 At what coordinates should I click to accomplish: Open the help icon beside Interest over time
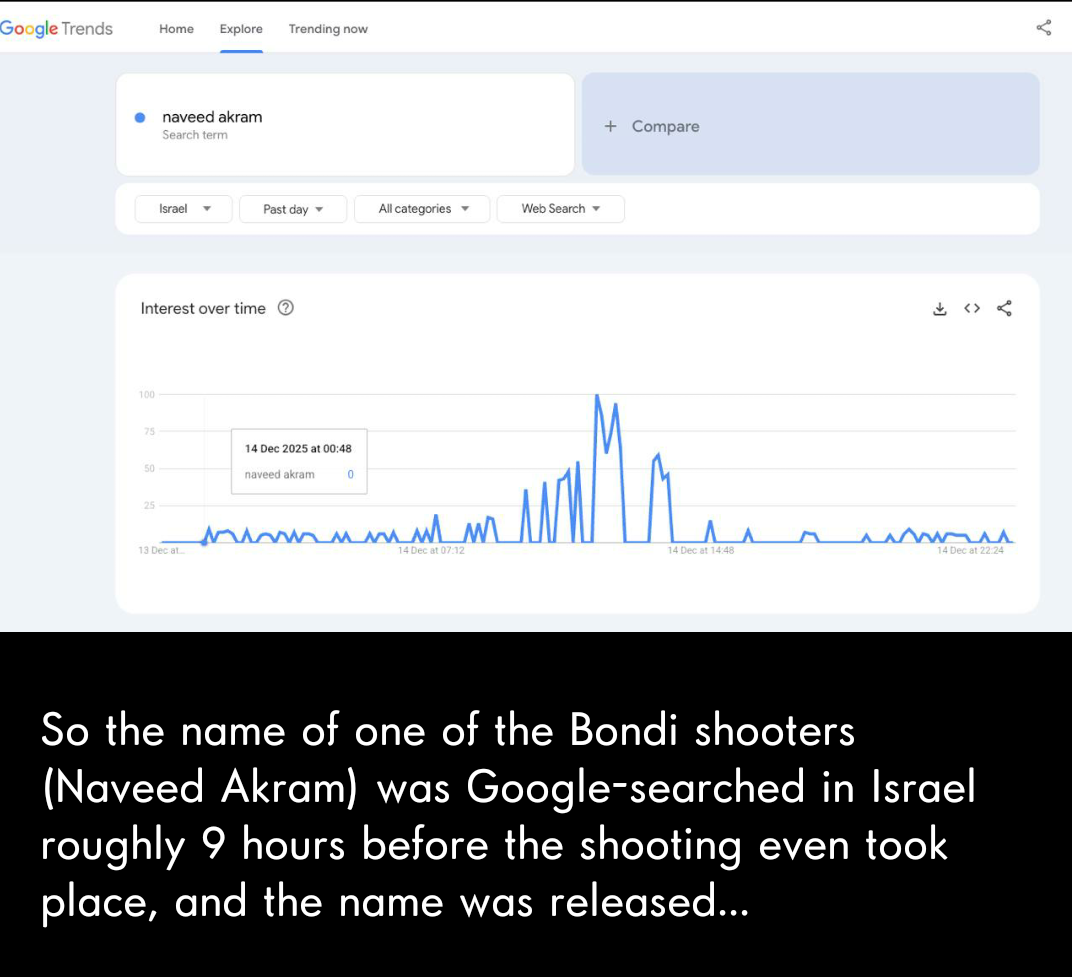pos(285,308)
